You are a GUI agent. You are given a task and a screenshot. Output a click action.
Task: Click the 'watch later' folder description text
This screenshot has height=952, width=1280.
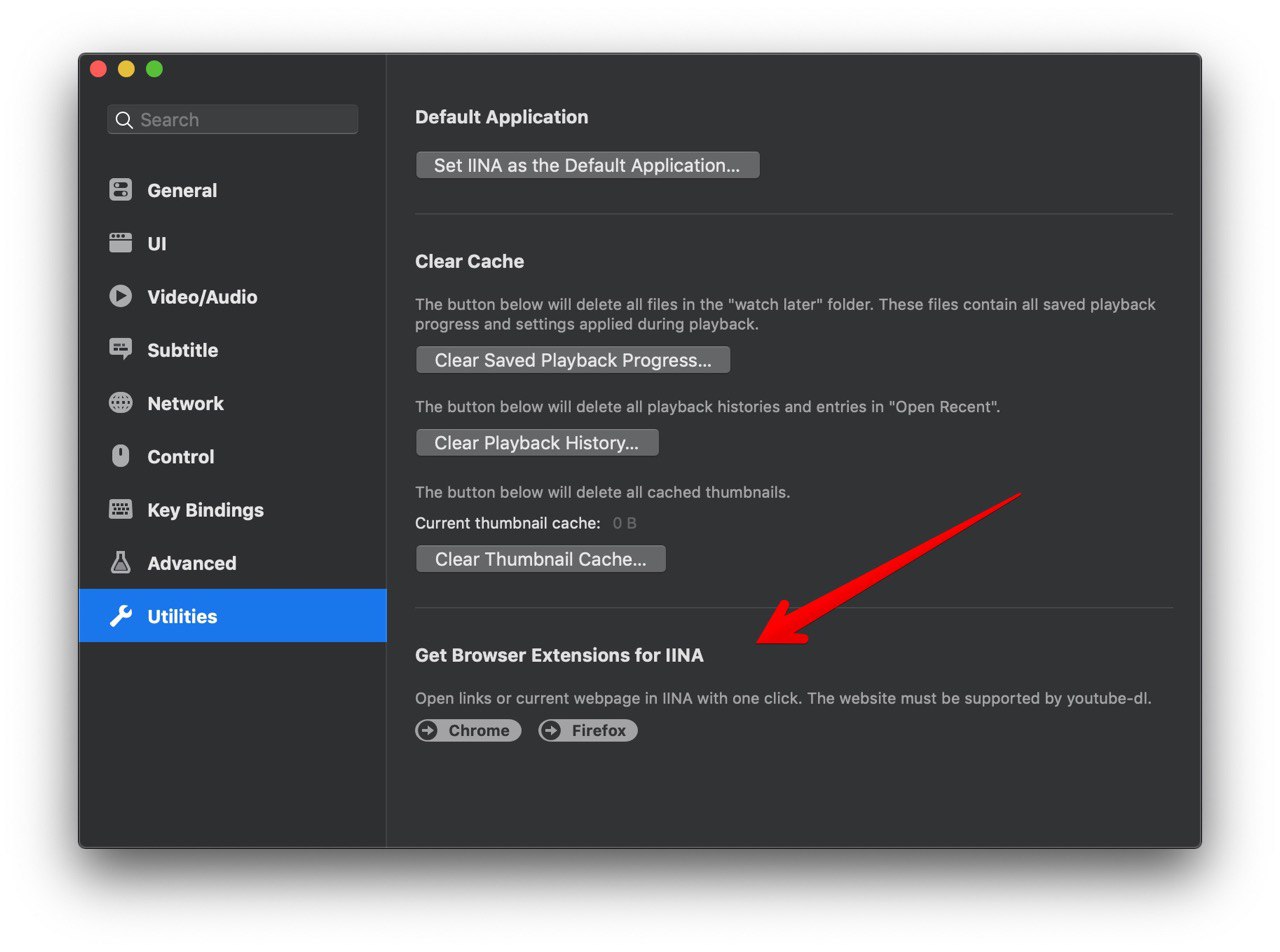(x=785, y=314)
